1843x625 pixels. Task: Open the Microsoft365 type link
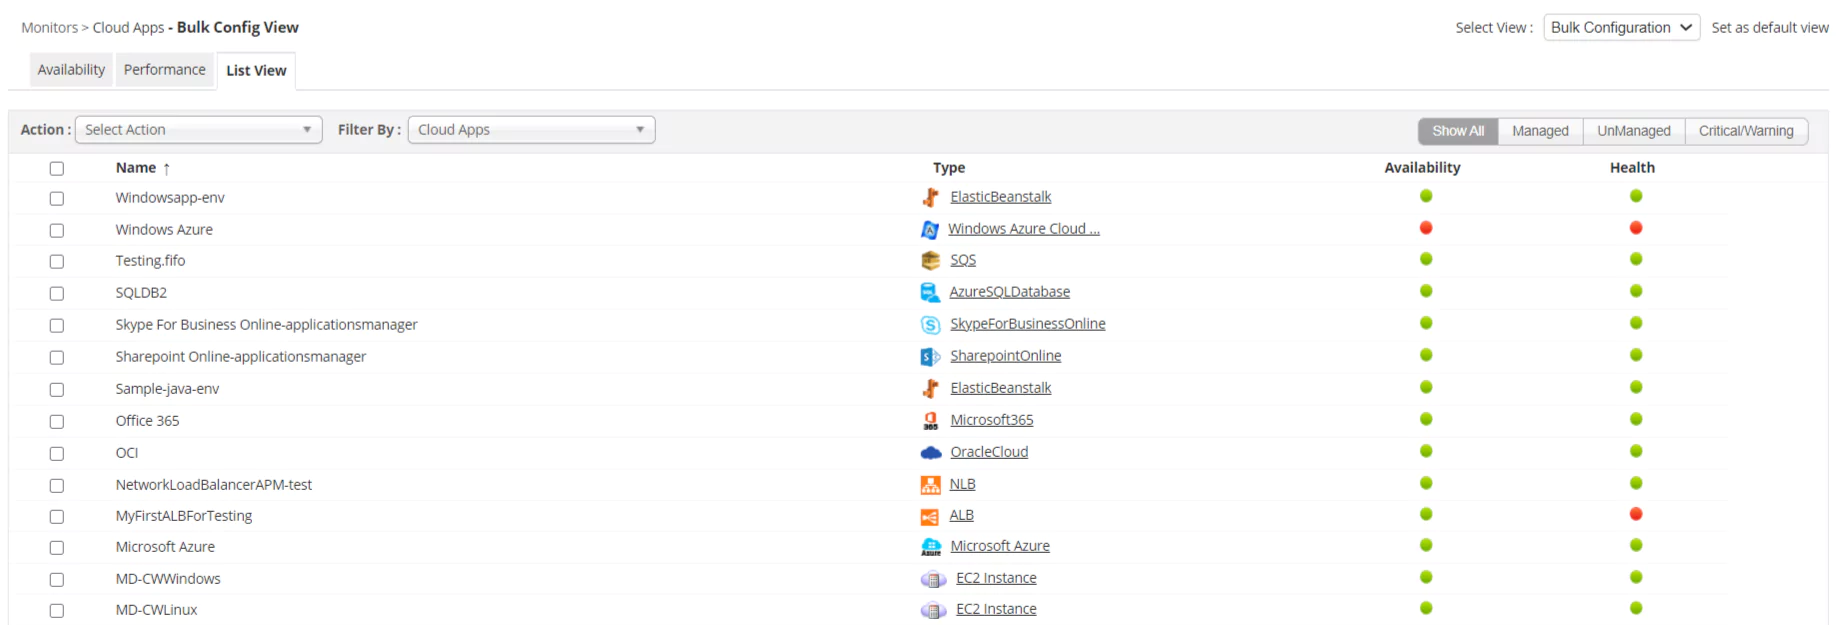[x=992, y=420]
